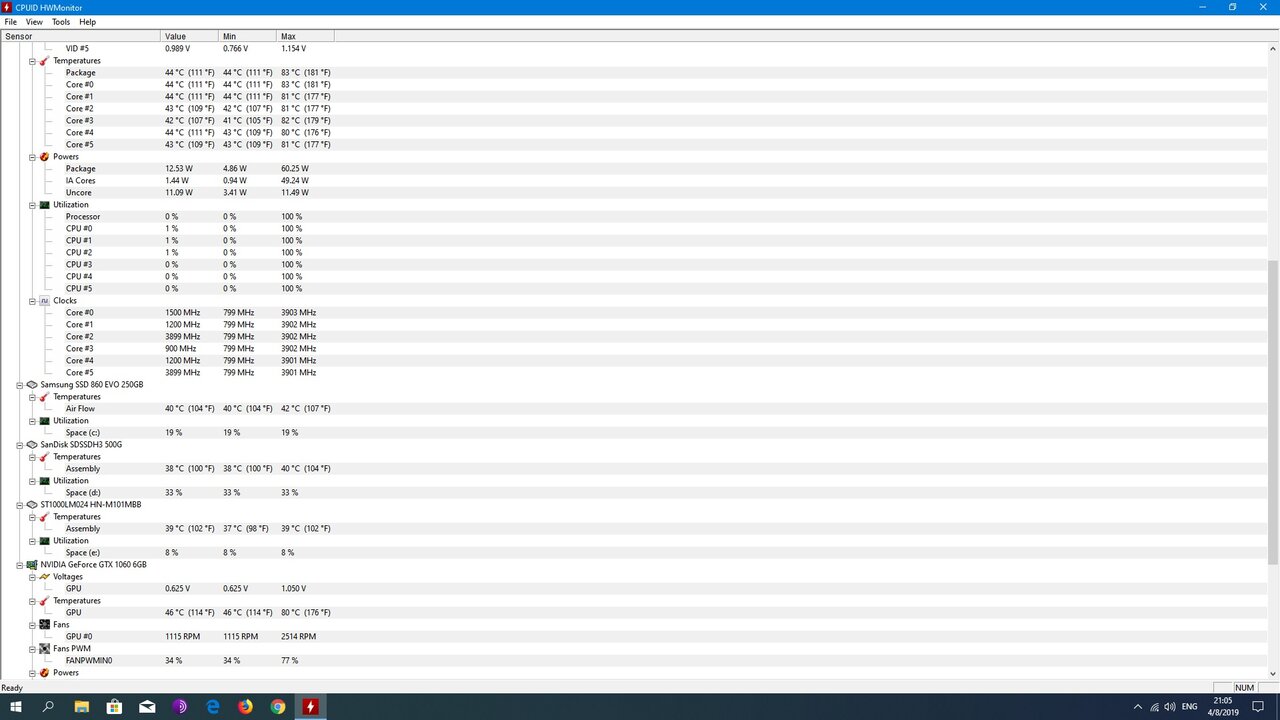This screenshot has height=720, width=1280.
Task: Collapse the Samsung SSD 860 EVO node
Action: [x=20, y=385]
